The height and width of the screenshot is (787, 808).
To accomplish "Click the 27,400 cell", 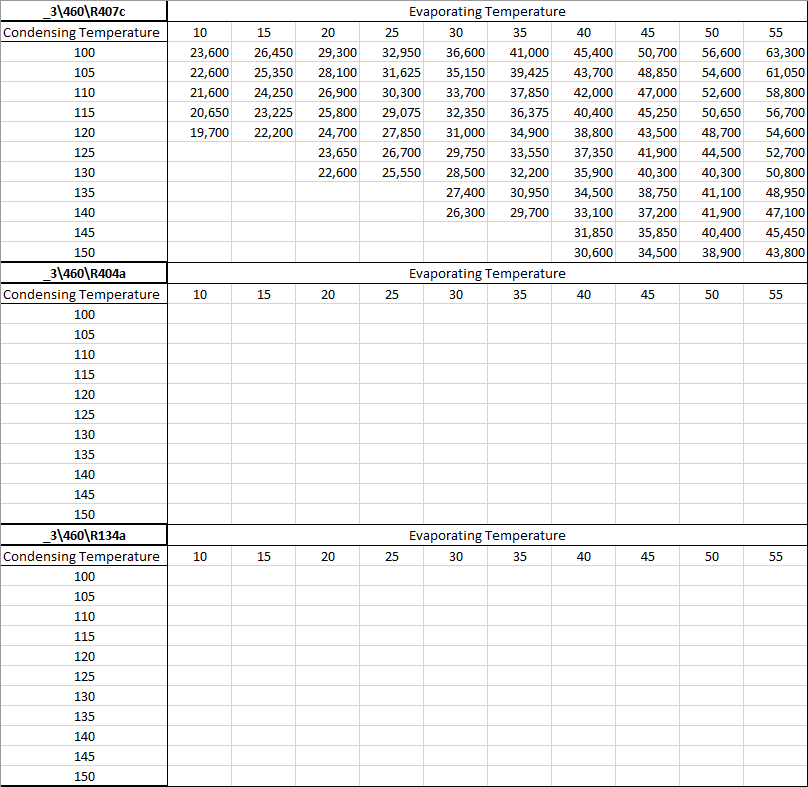I will pos(455,193).
